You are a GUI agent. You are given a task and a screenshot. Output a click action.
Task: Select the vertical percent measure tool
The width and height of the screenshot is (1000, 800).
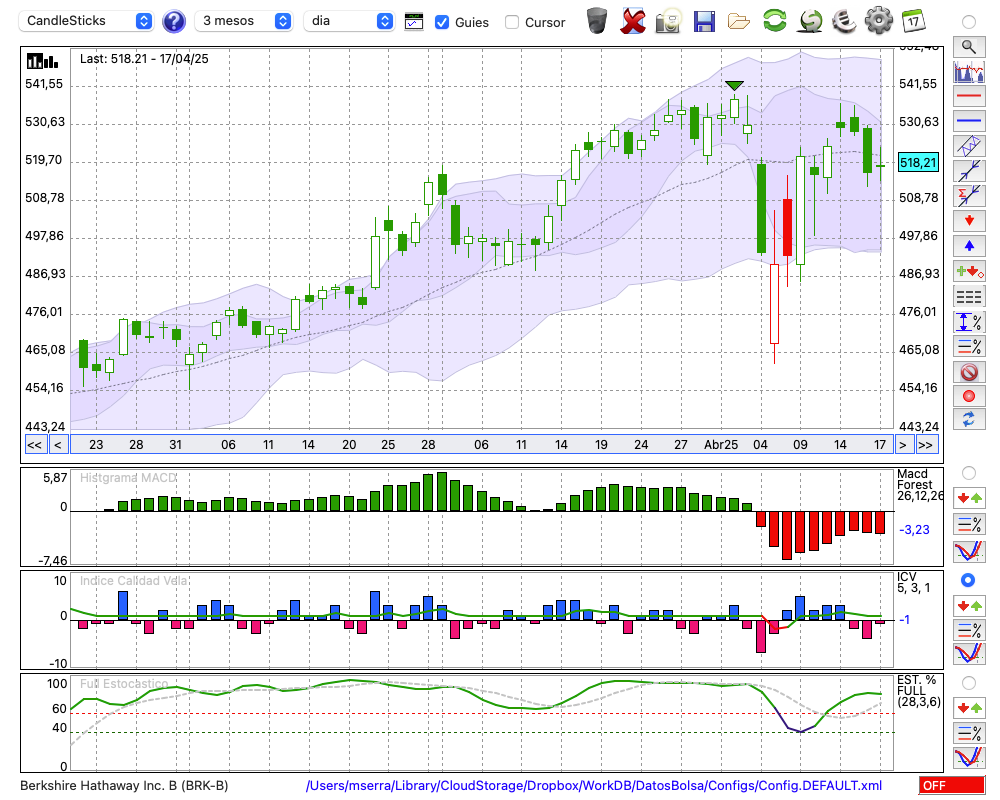coord(969,322)
